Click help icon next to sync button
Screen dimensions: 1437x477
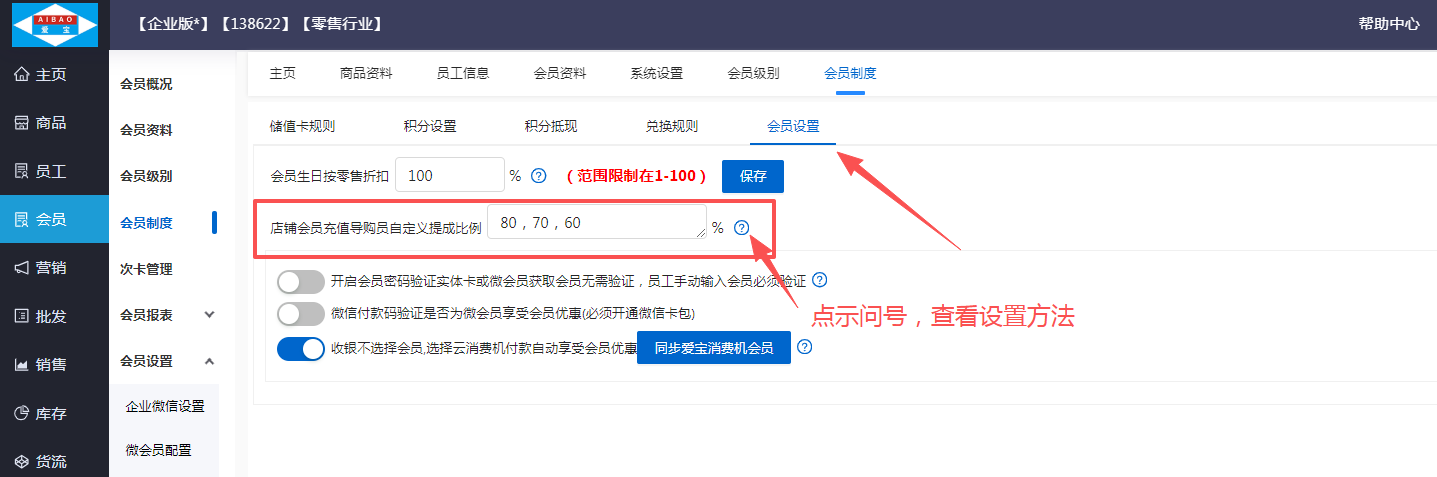804,348
